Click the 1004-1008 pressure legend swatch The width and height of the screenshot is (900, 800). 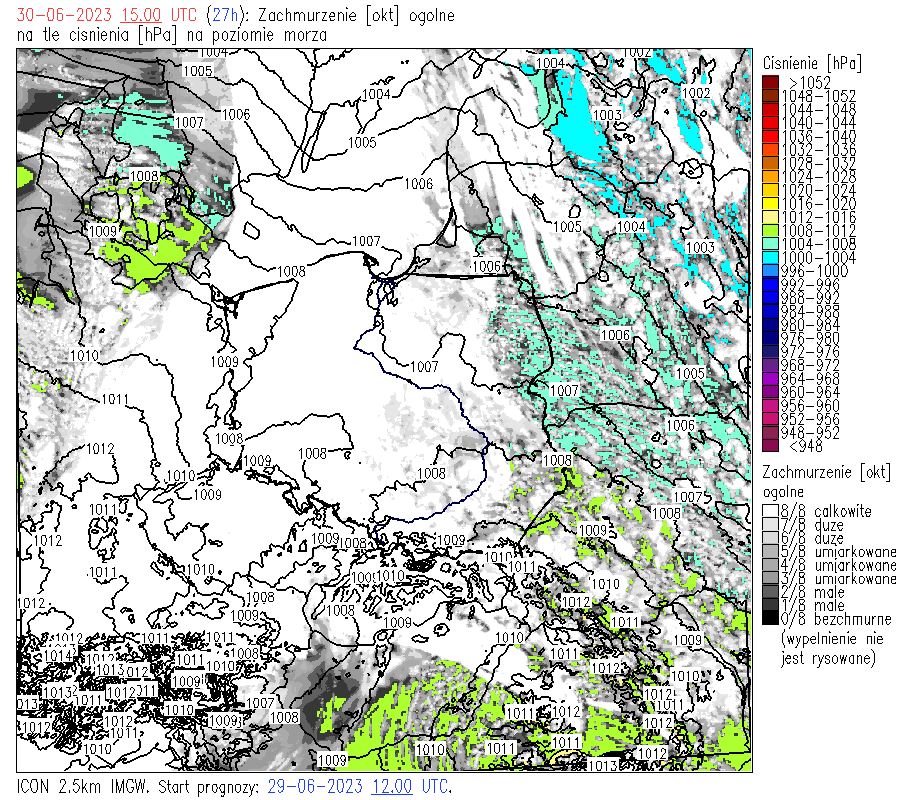770,244
